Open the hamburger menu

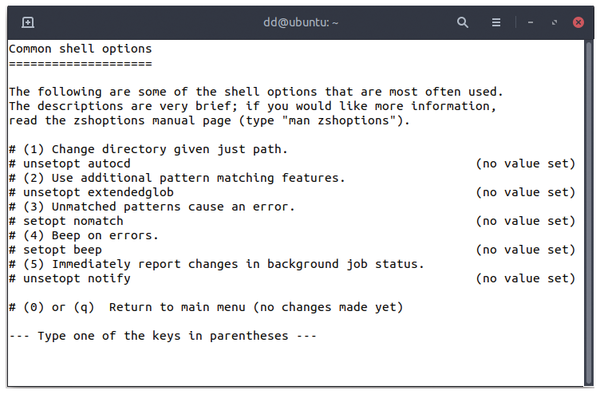[496, 23]
